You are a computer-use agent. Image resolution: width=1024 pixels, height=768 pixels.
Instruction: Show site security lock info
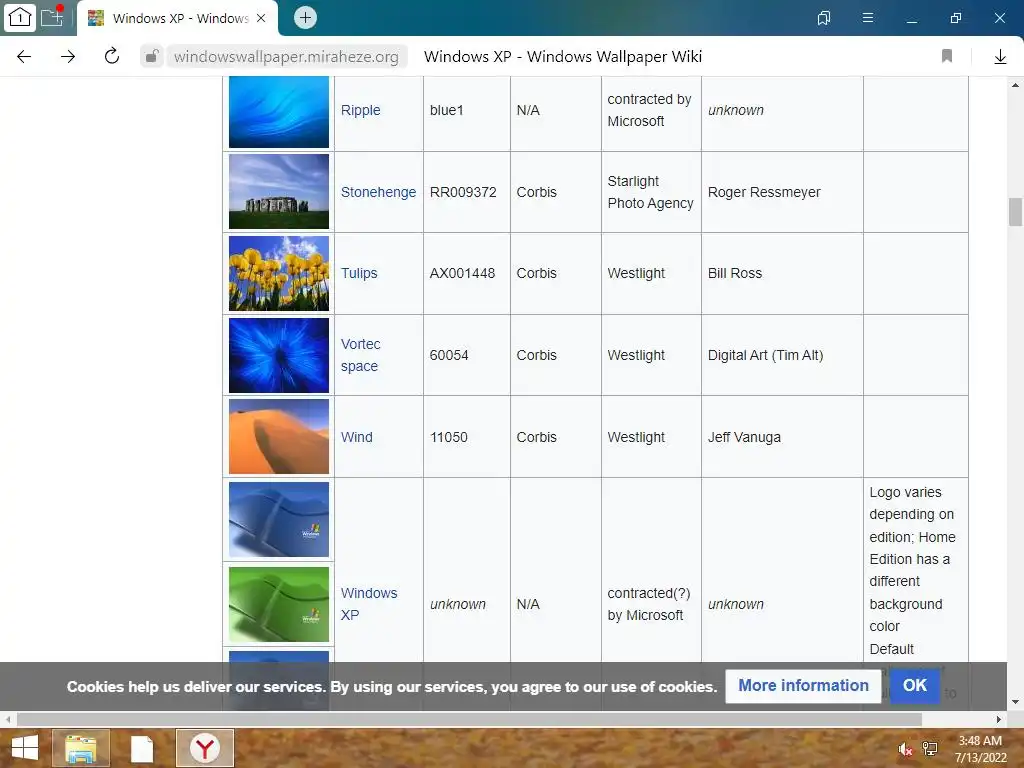(152, 56)
